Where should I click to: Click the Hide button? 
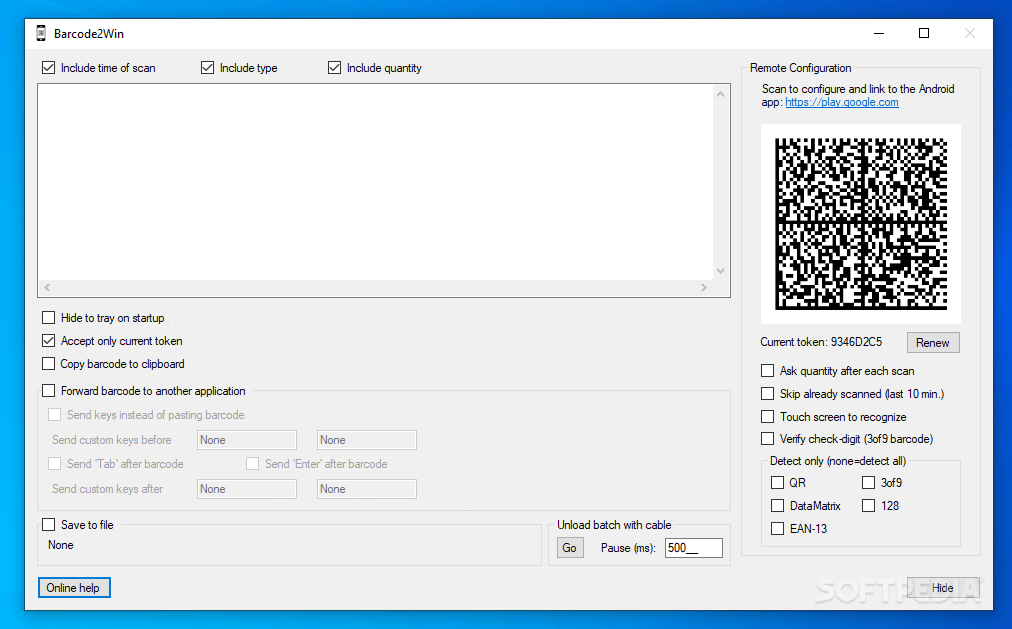(942, 587)
